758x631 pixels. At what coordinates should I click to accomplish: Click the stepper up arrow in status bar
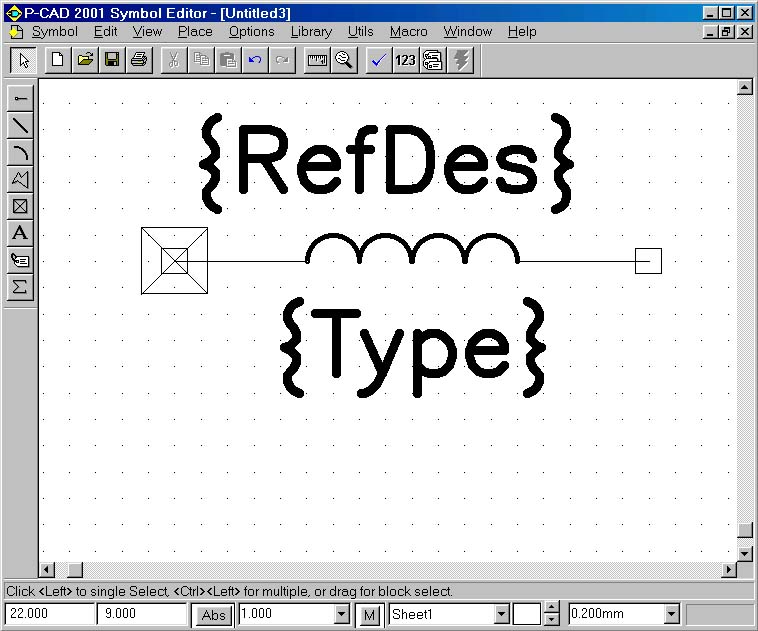click(x=551, y=607)
